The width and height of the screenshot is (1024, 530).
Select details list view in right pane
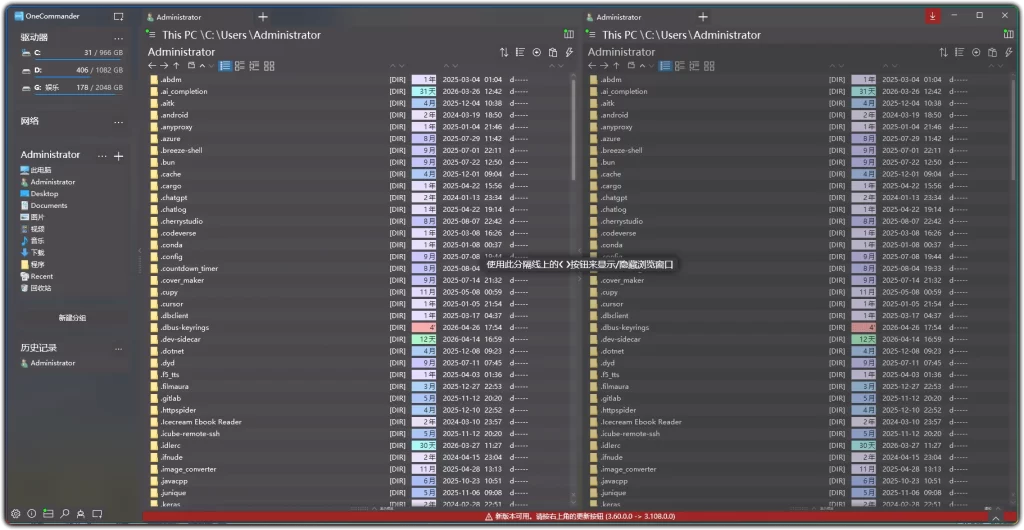point(665,66)
